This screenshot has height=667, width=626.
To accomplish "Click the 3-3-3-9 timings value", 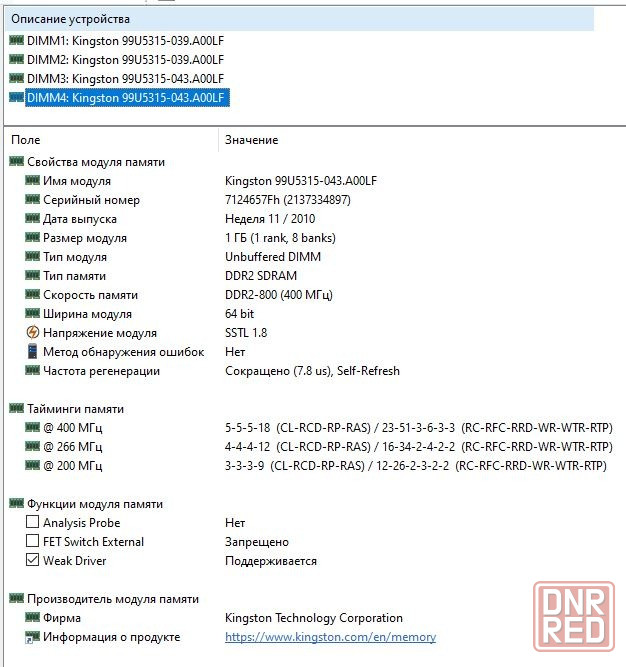I will point(415,465).
